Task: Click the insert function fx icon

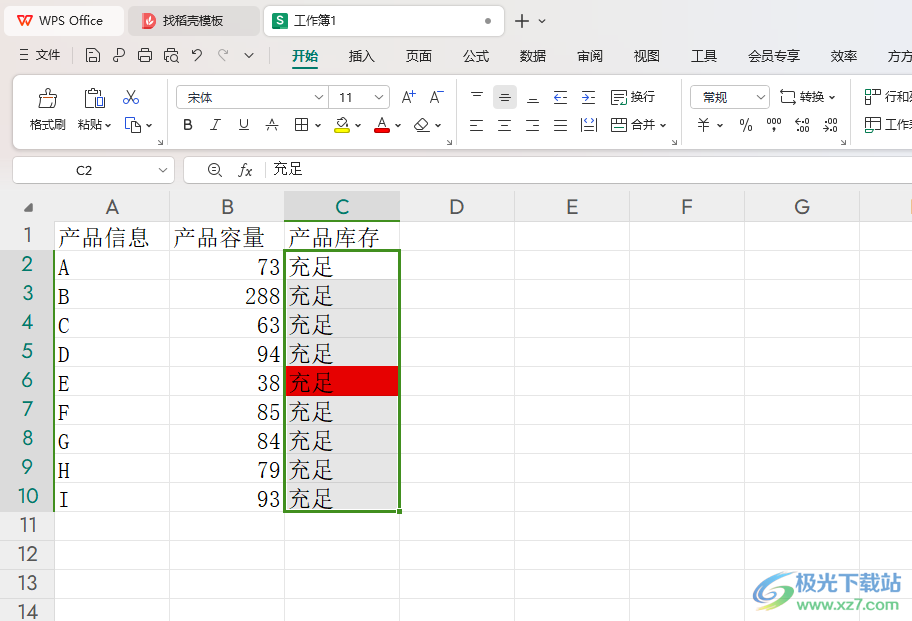Action: pyautogui.click(x=245, y=170)
